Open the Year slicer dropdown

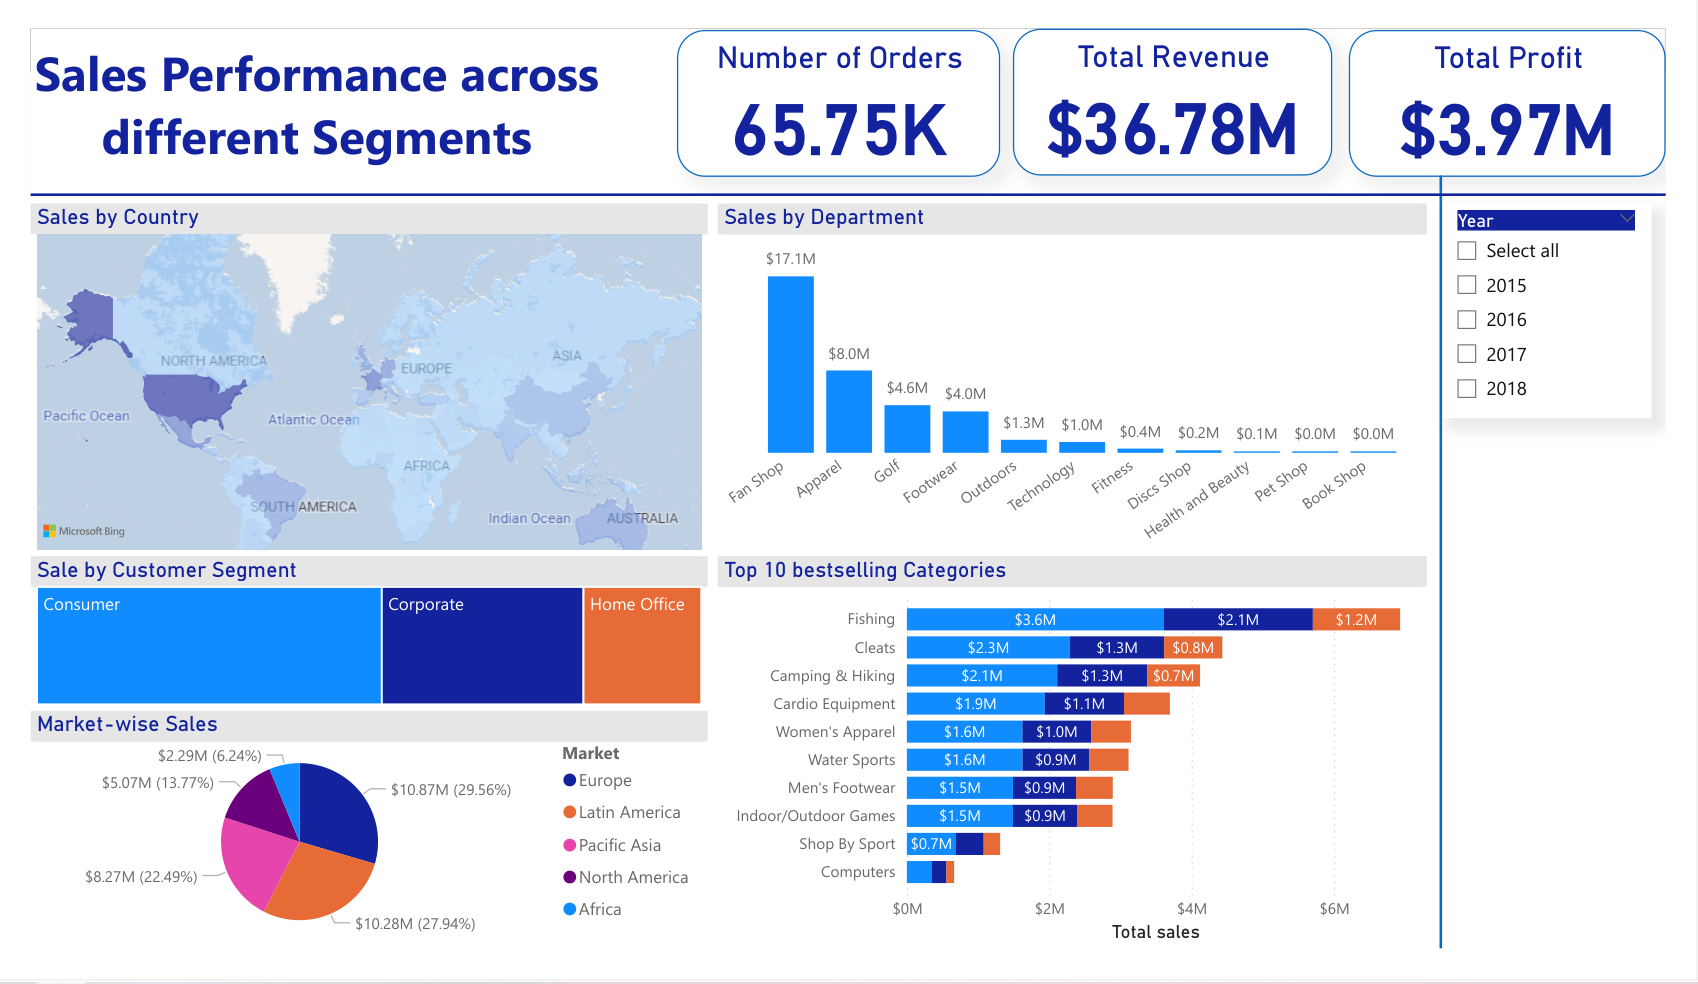(x=1625, y=219)
